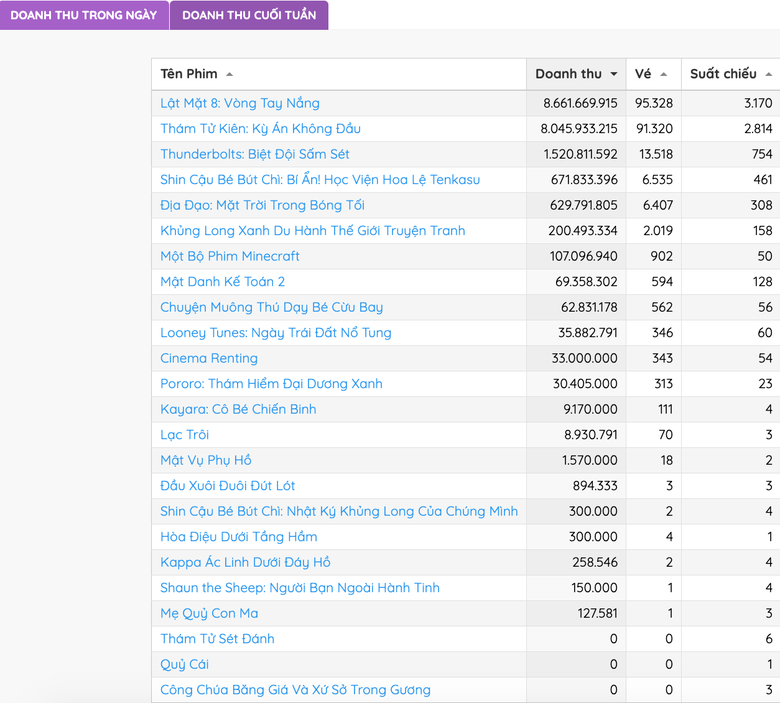Switch to the Doanh Thu Trong Ngày tab
The image size is (780, 703).
[x=84, y=15]
